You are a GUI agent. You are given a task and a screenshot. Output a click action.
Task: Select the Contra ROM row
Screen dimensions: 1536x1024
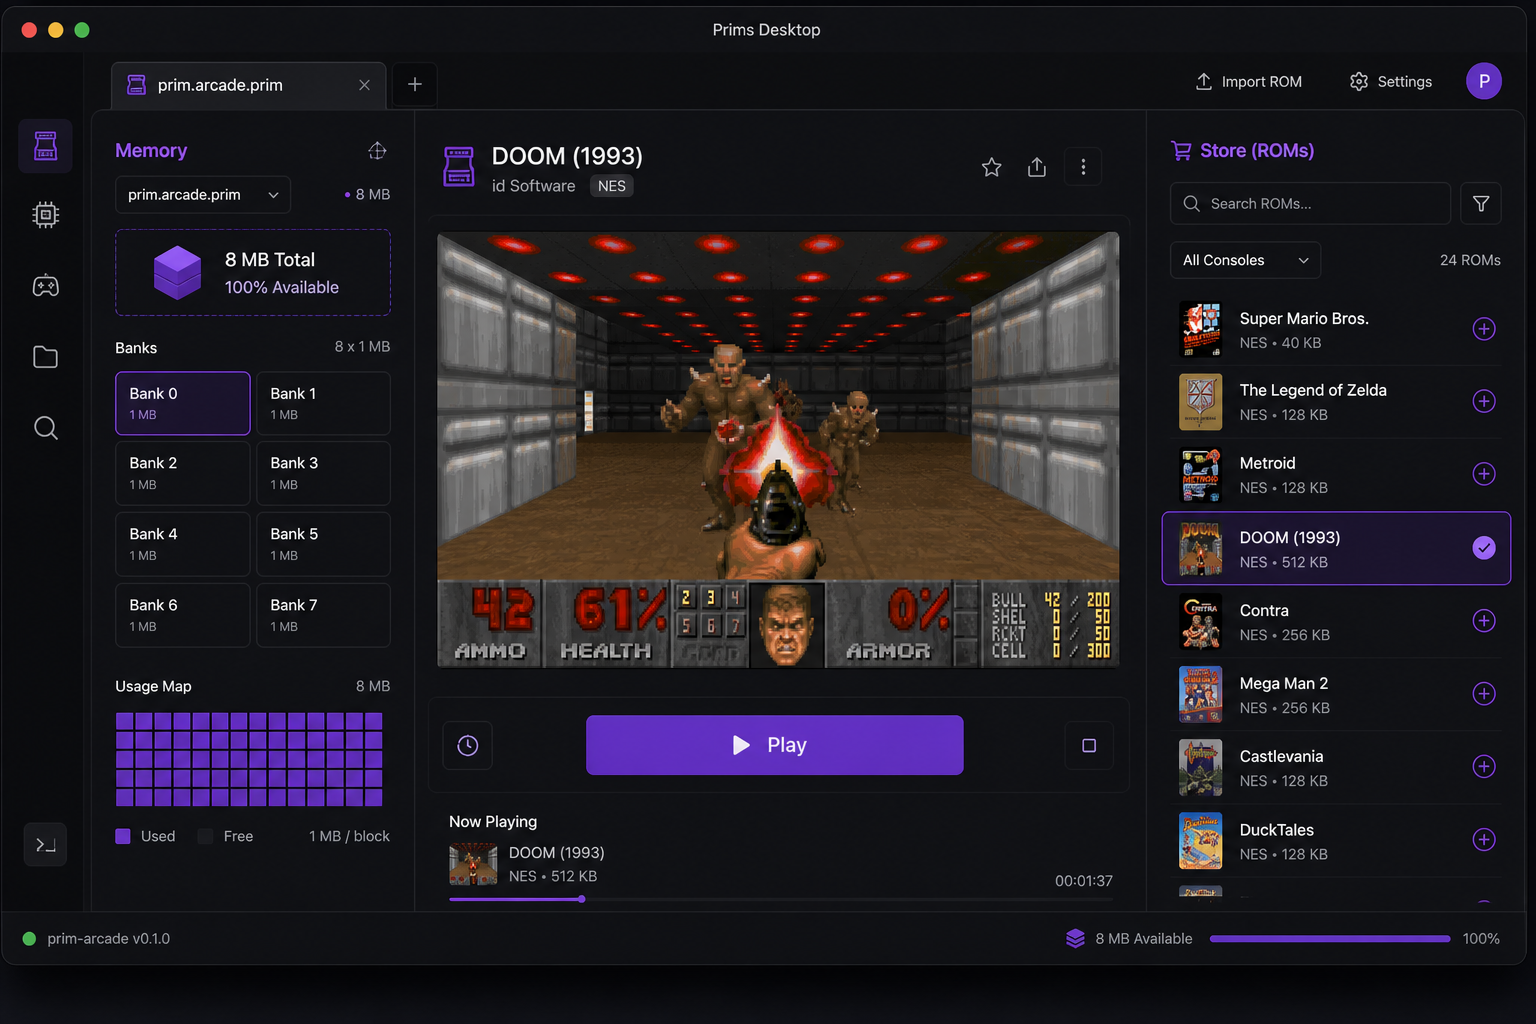[1336, 621]
